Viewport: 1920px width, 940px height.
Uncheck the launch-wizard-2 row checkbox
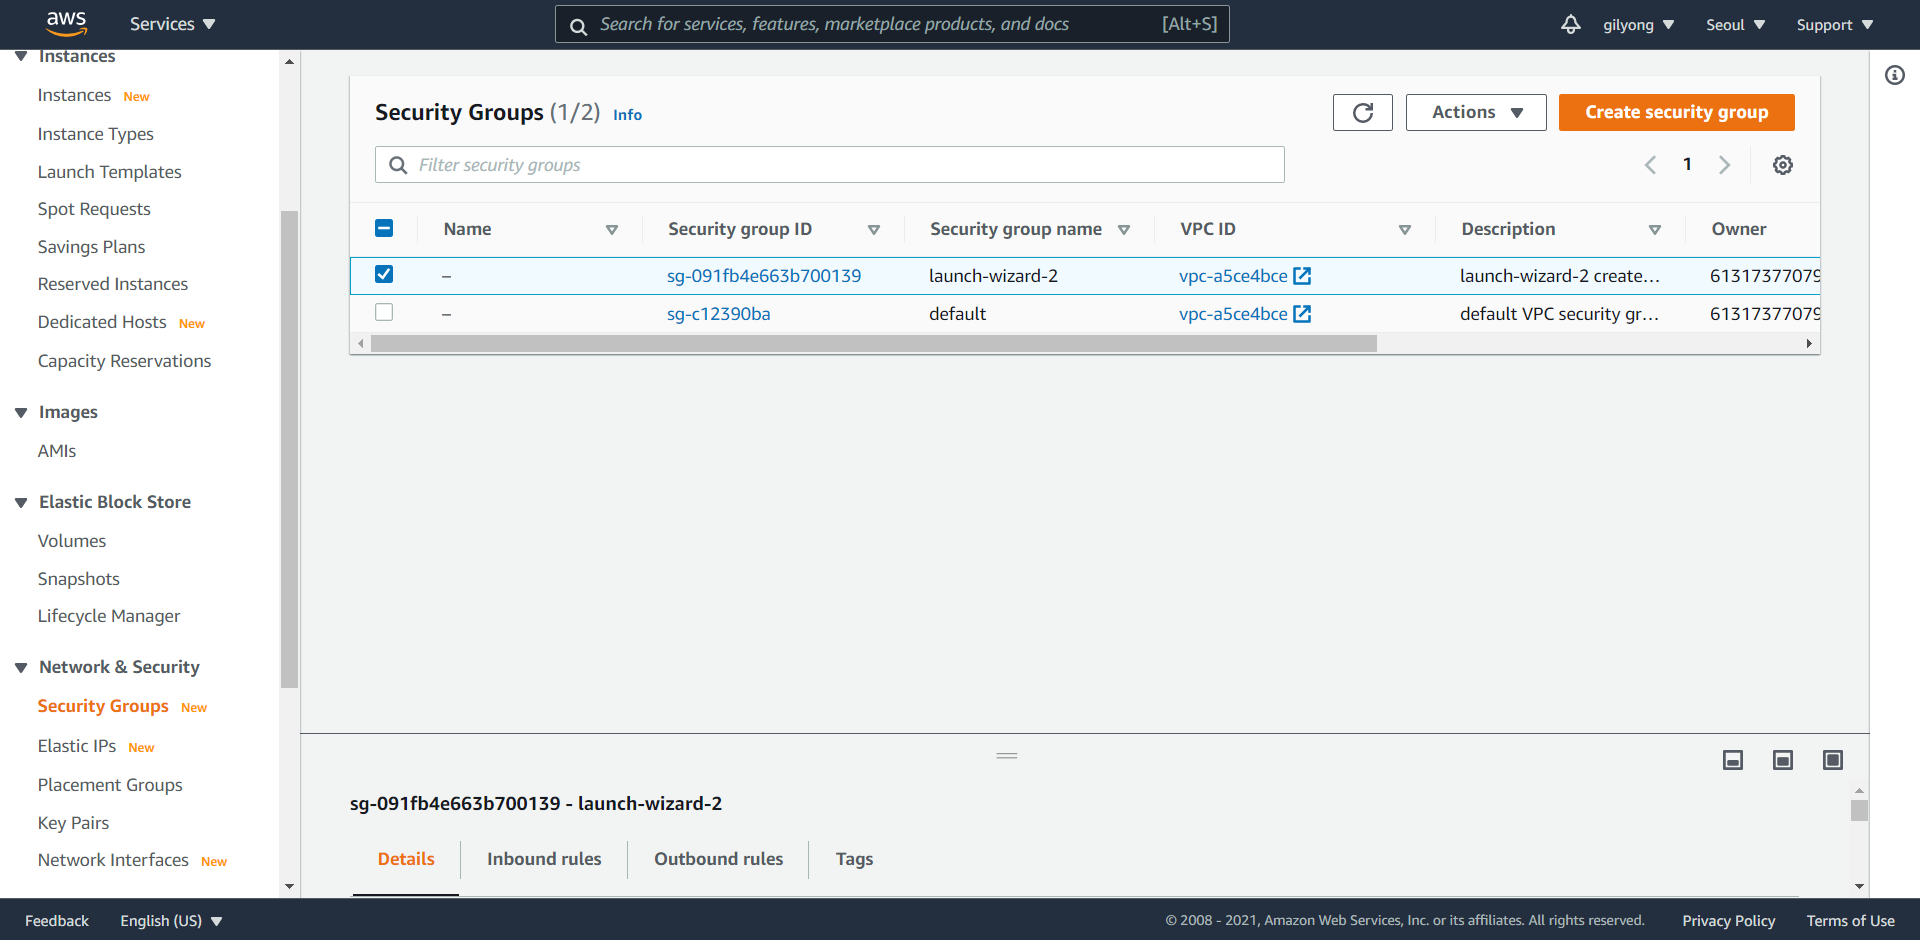(384, 274)
